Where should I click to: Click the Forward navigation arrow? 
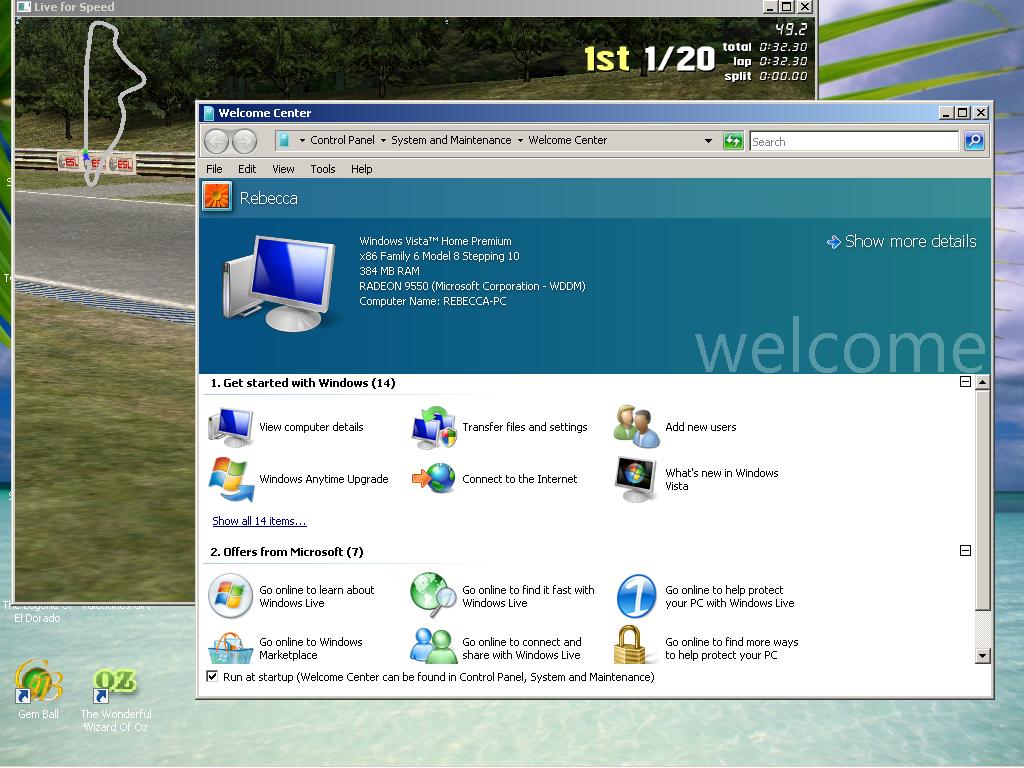tap(245, 141)
